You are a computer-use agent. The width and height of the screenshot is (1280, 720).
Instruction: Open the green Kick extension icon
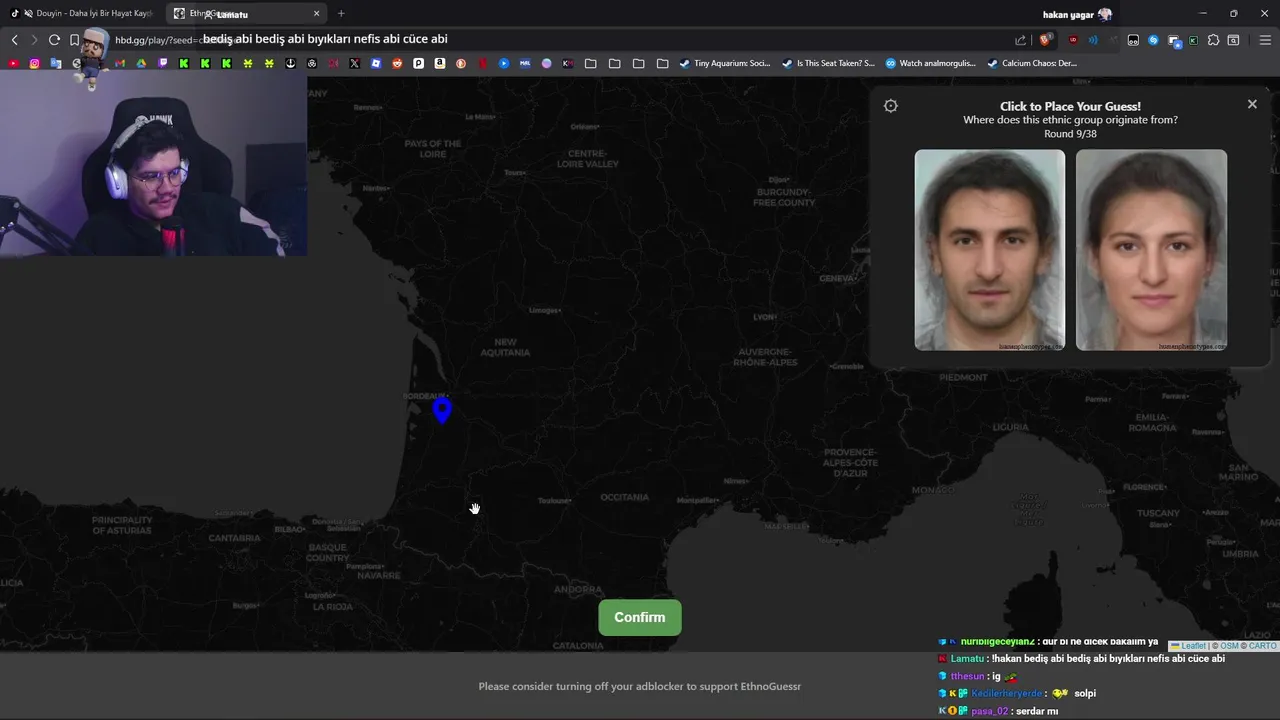coord(1193,40)
